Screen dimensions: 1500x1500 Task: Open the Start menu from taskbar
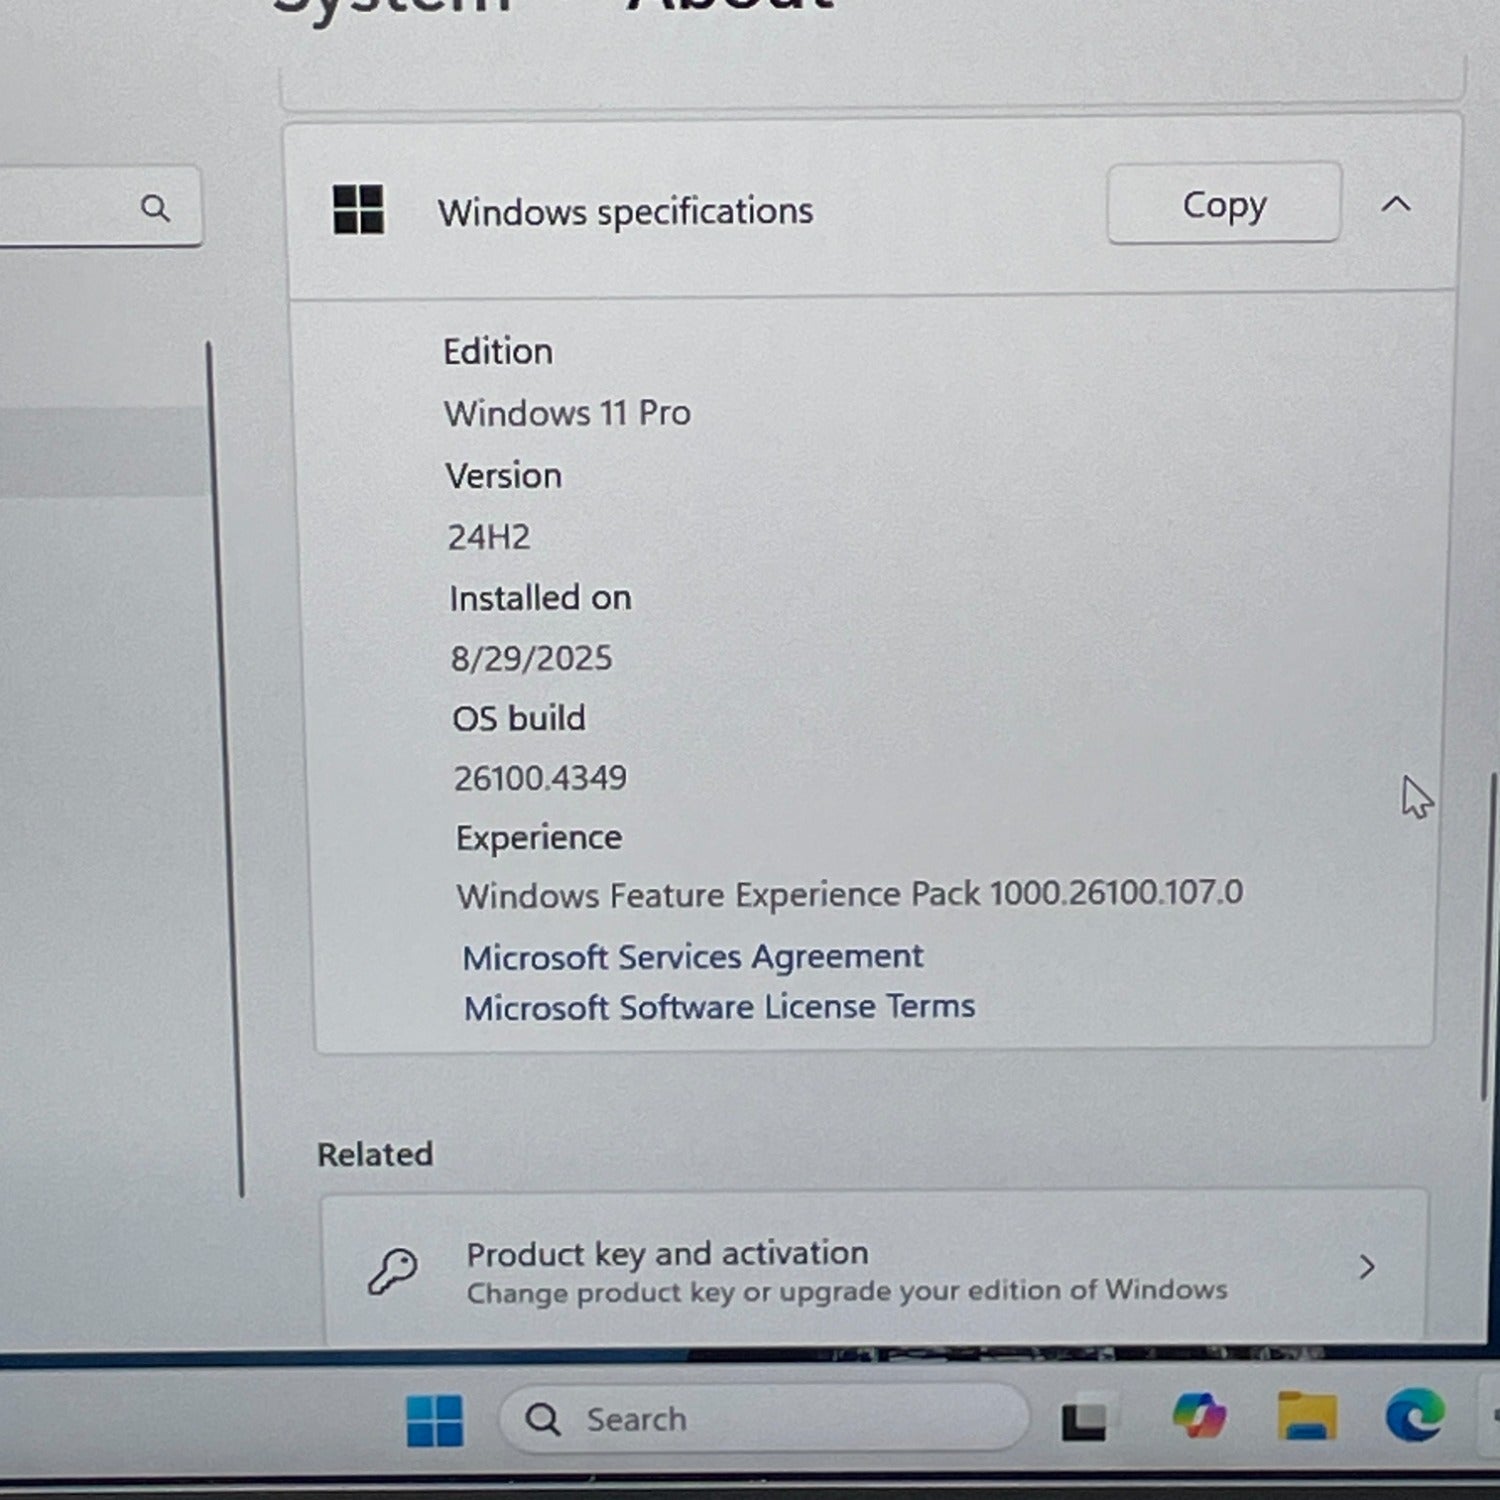click(435, 1420)
